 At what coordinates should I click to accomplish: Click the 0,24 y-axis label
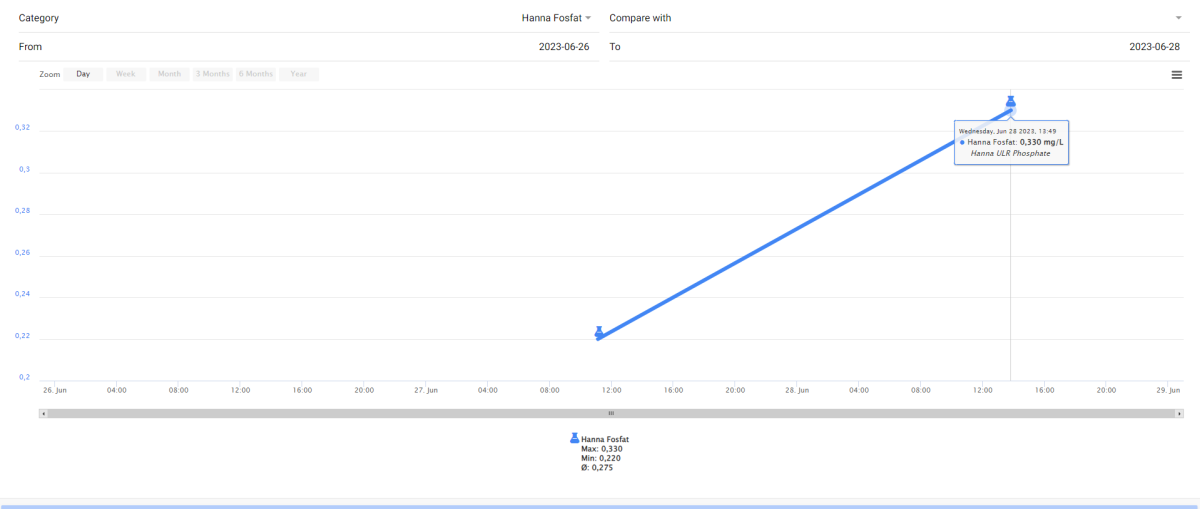[x=22, y=294]
